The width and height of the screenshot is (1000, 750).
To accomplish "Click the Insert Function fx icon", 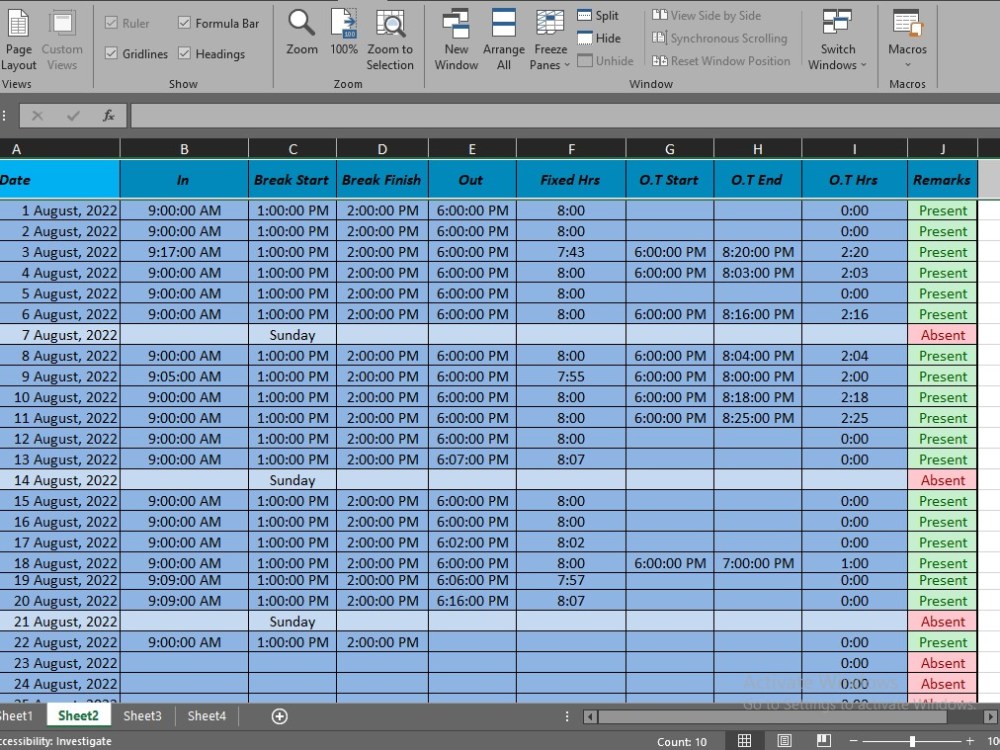I will click(108, 115).
